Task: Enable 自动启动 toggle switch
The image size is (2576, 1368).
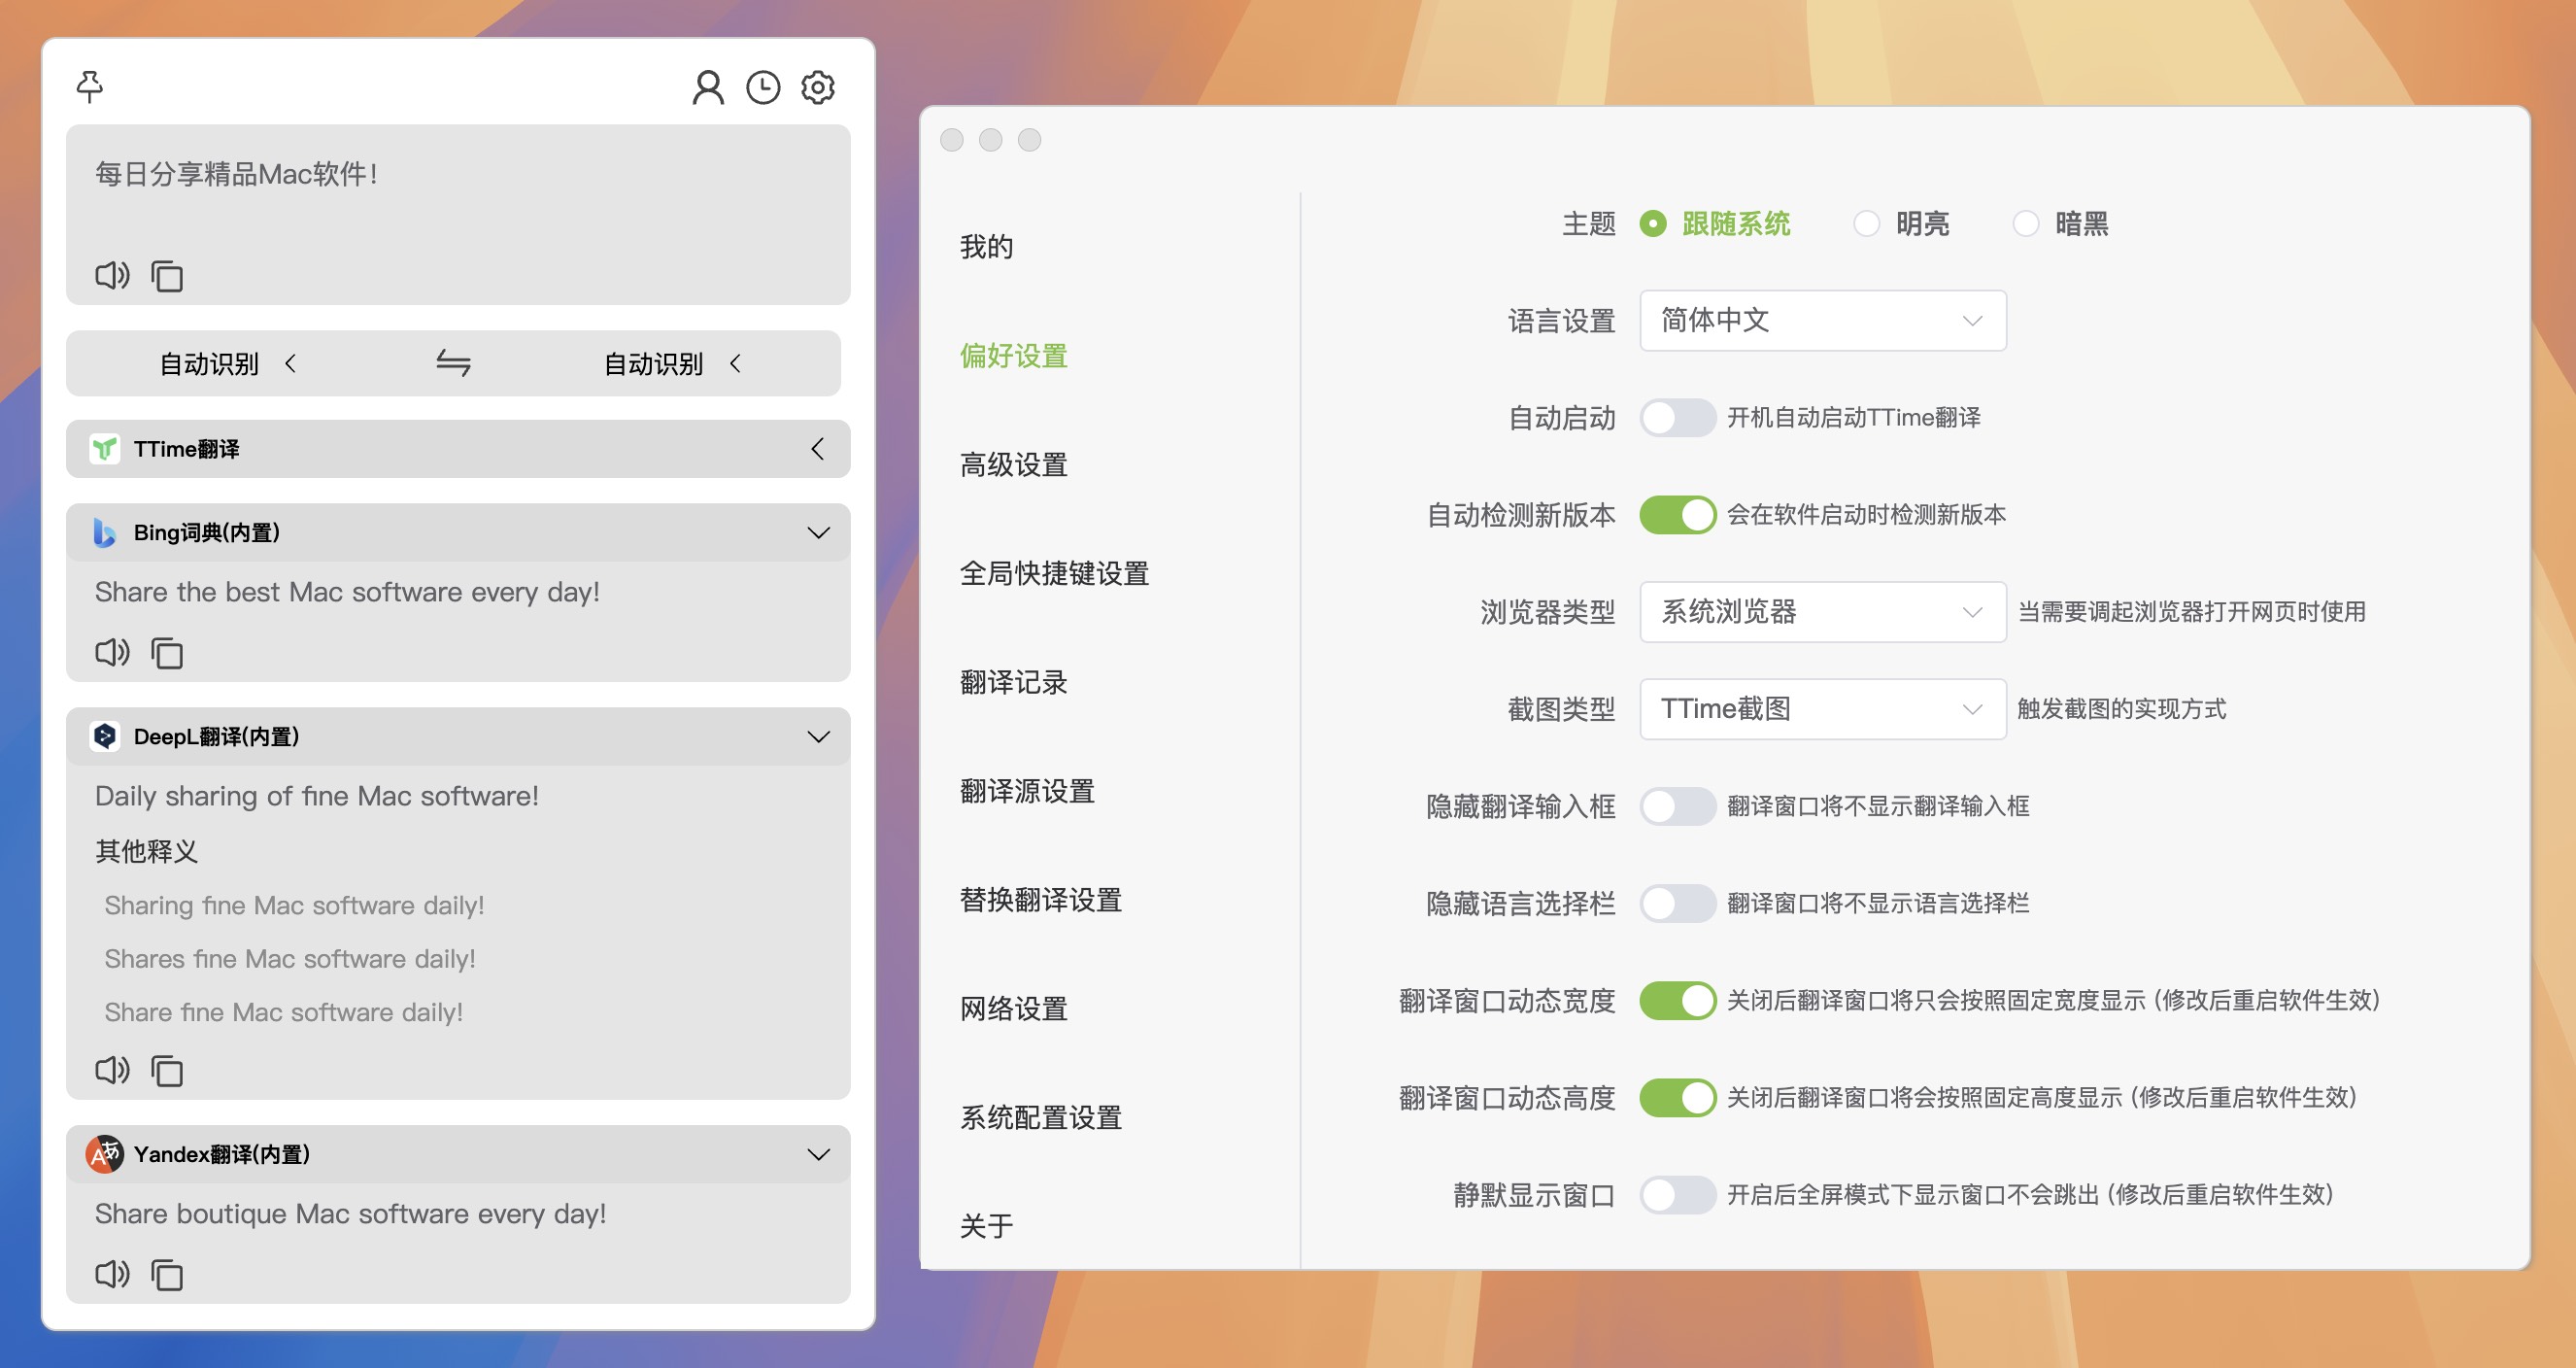Action: click(x=1677, y=418)
